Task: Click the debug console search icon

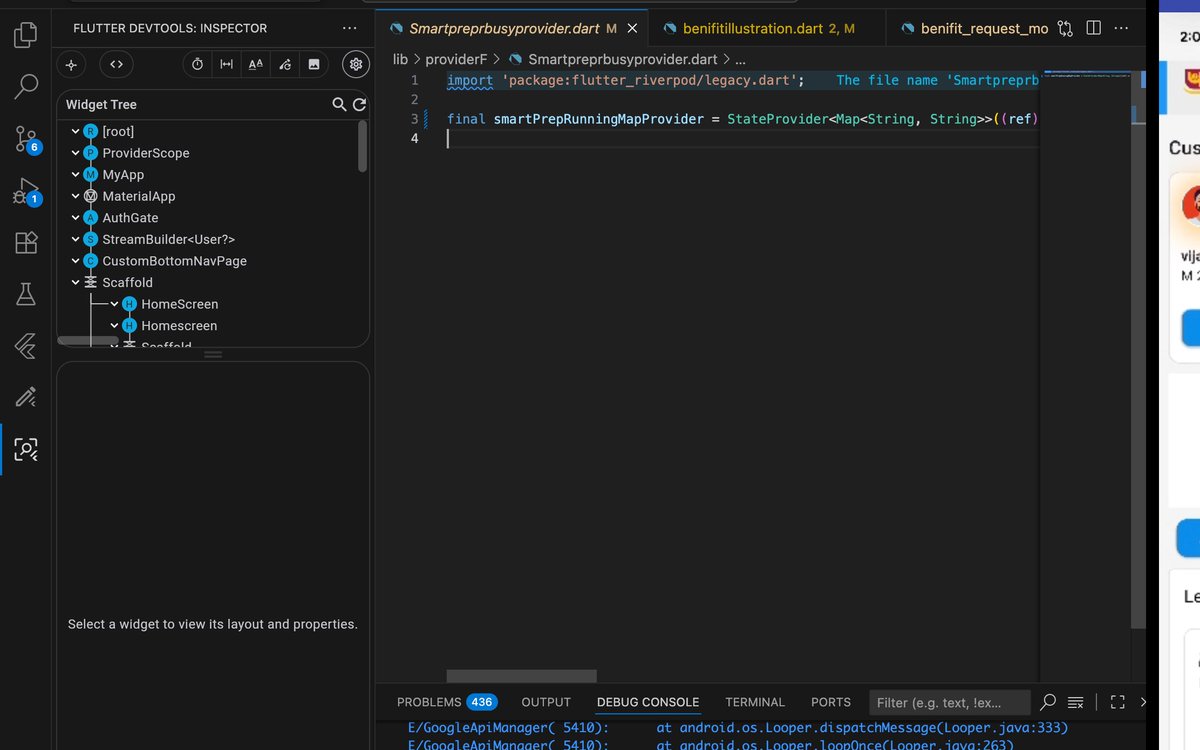Action: point(1048,702)
